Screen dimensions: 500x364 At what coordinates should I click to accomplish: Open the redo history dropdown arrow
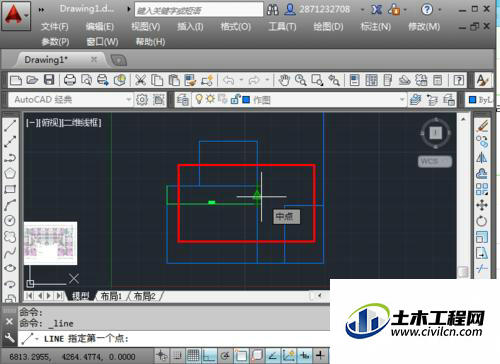(267, 80)
